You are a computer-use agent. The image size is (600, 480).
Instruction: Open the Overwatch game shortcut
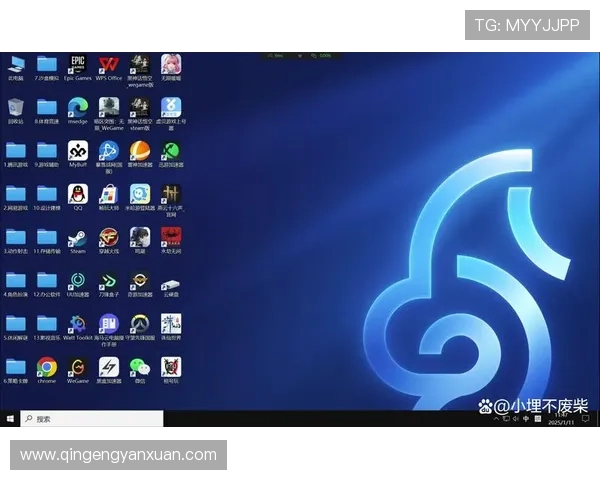(140, 324)
